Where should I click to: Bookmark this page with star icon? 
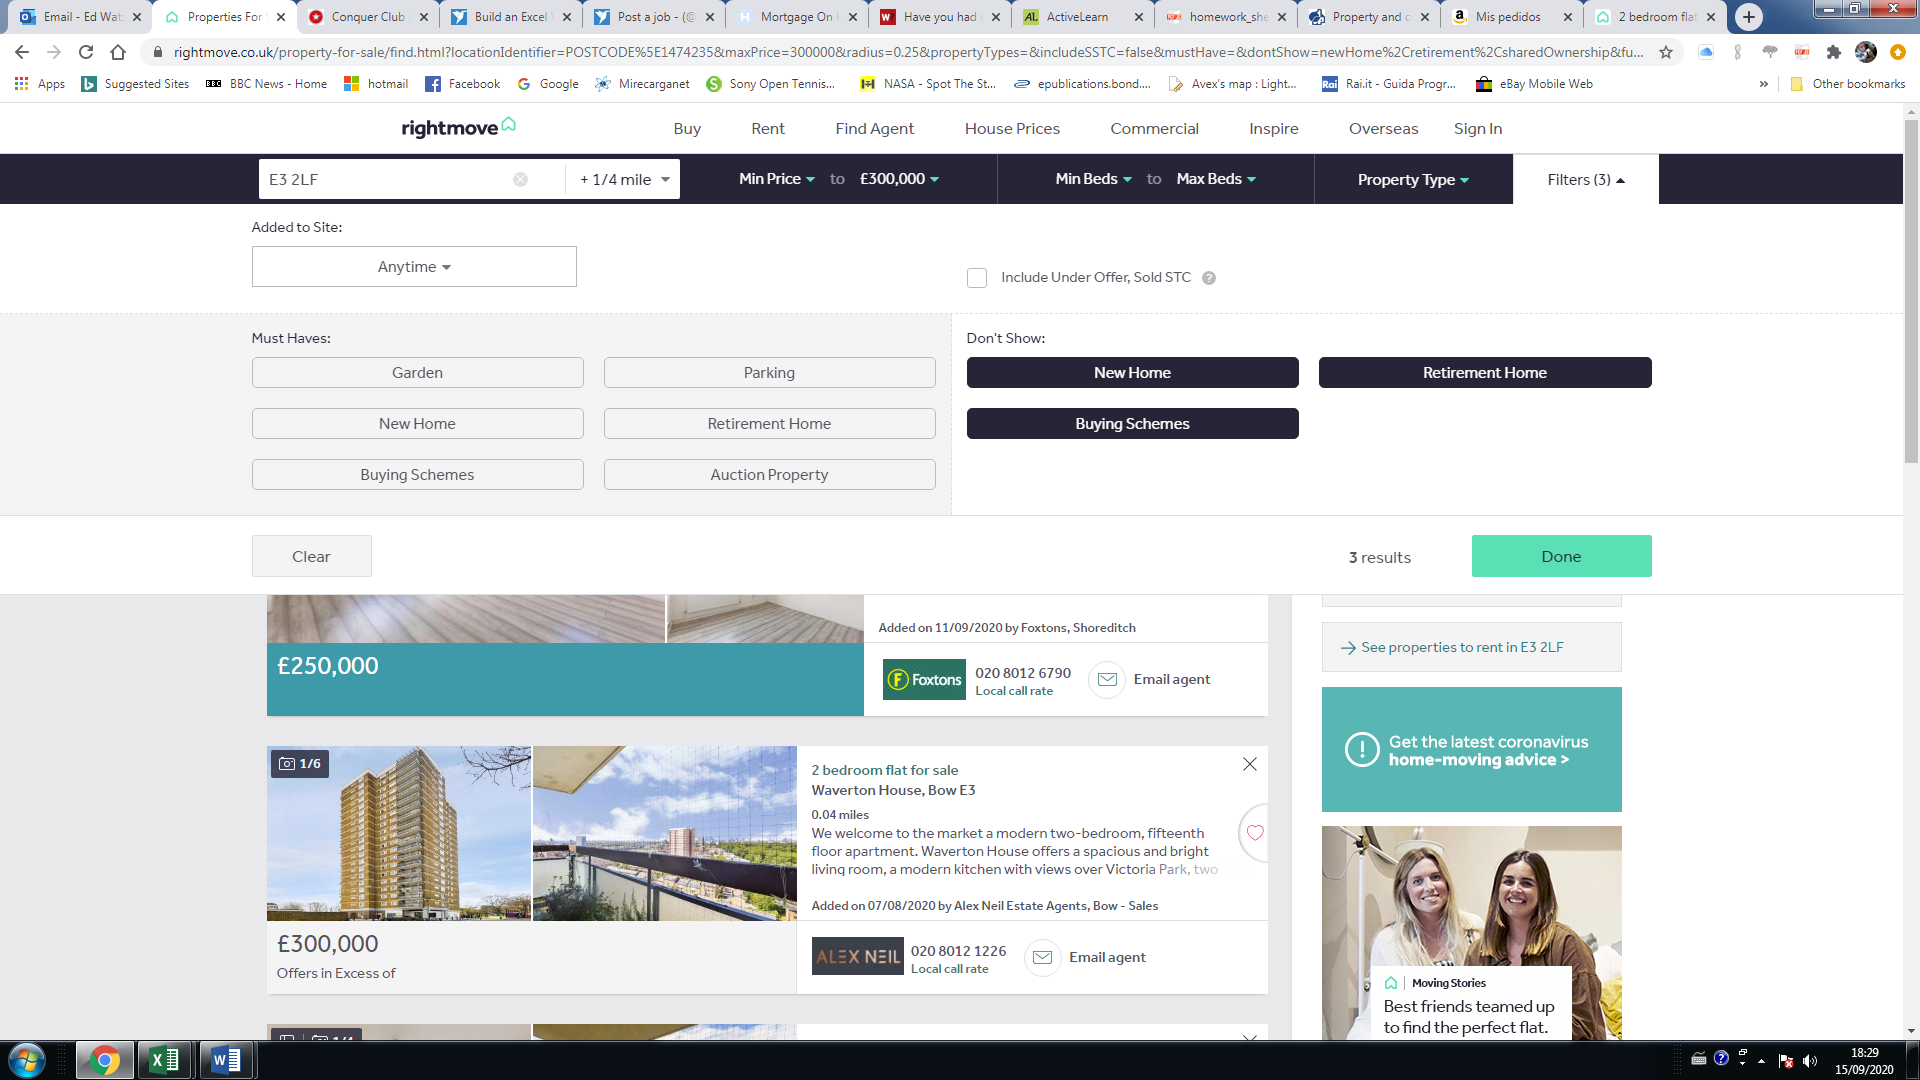(1666, 52)
